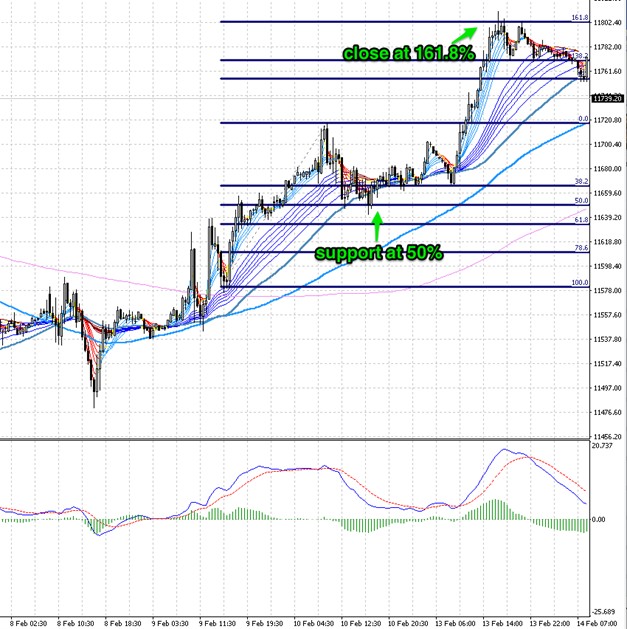Click price axis value 11700.40
627x629 pixels.
click(607, 144)
